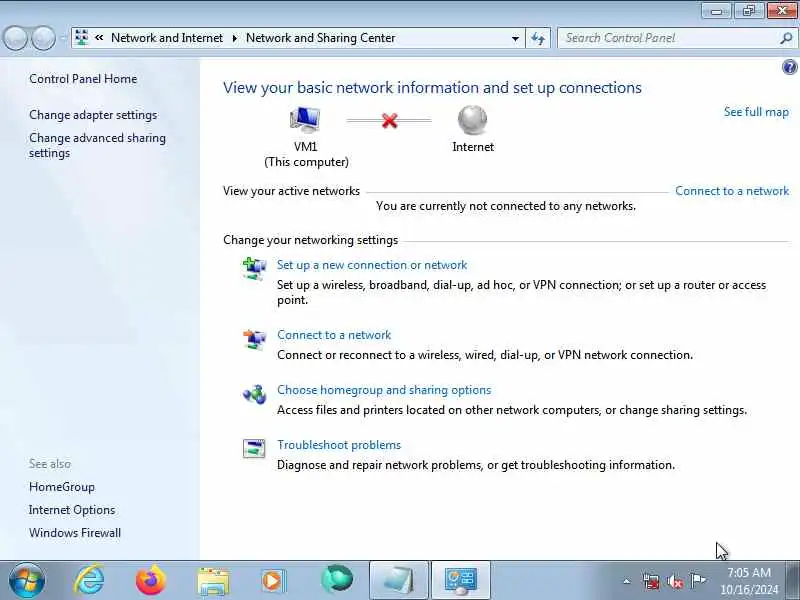
Task: Click the homegroup and sharing options icon
Action: pos(254,394)
